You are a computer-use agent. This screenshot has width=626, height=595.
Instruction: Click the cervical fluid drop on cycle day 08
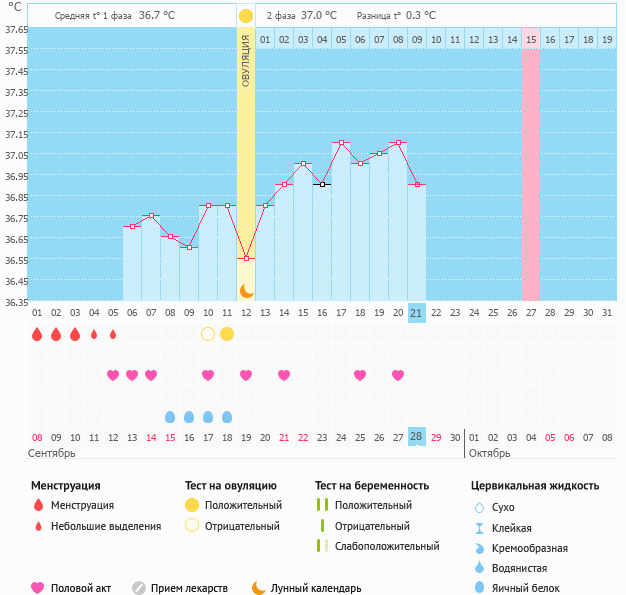[x=170, y=417]
